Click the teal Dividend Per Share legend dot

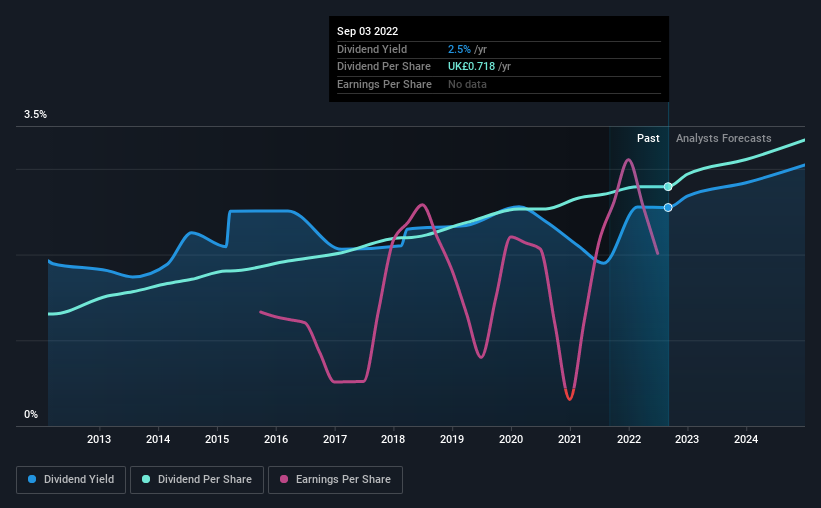coord(146,479)
